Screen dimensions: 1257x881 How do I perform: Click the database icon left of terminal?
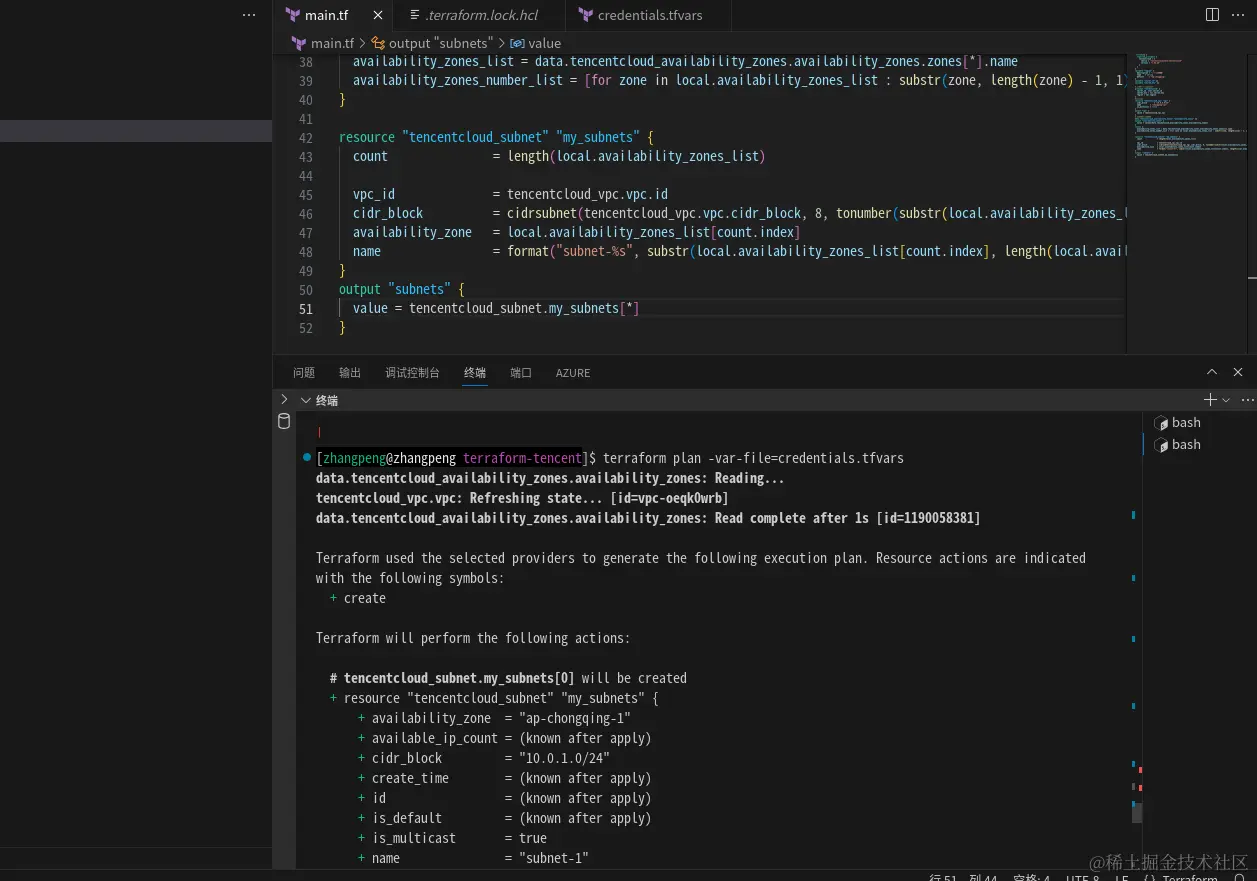click(284, 422)
